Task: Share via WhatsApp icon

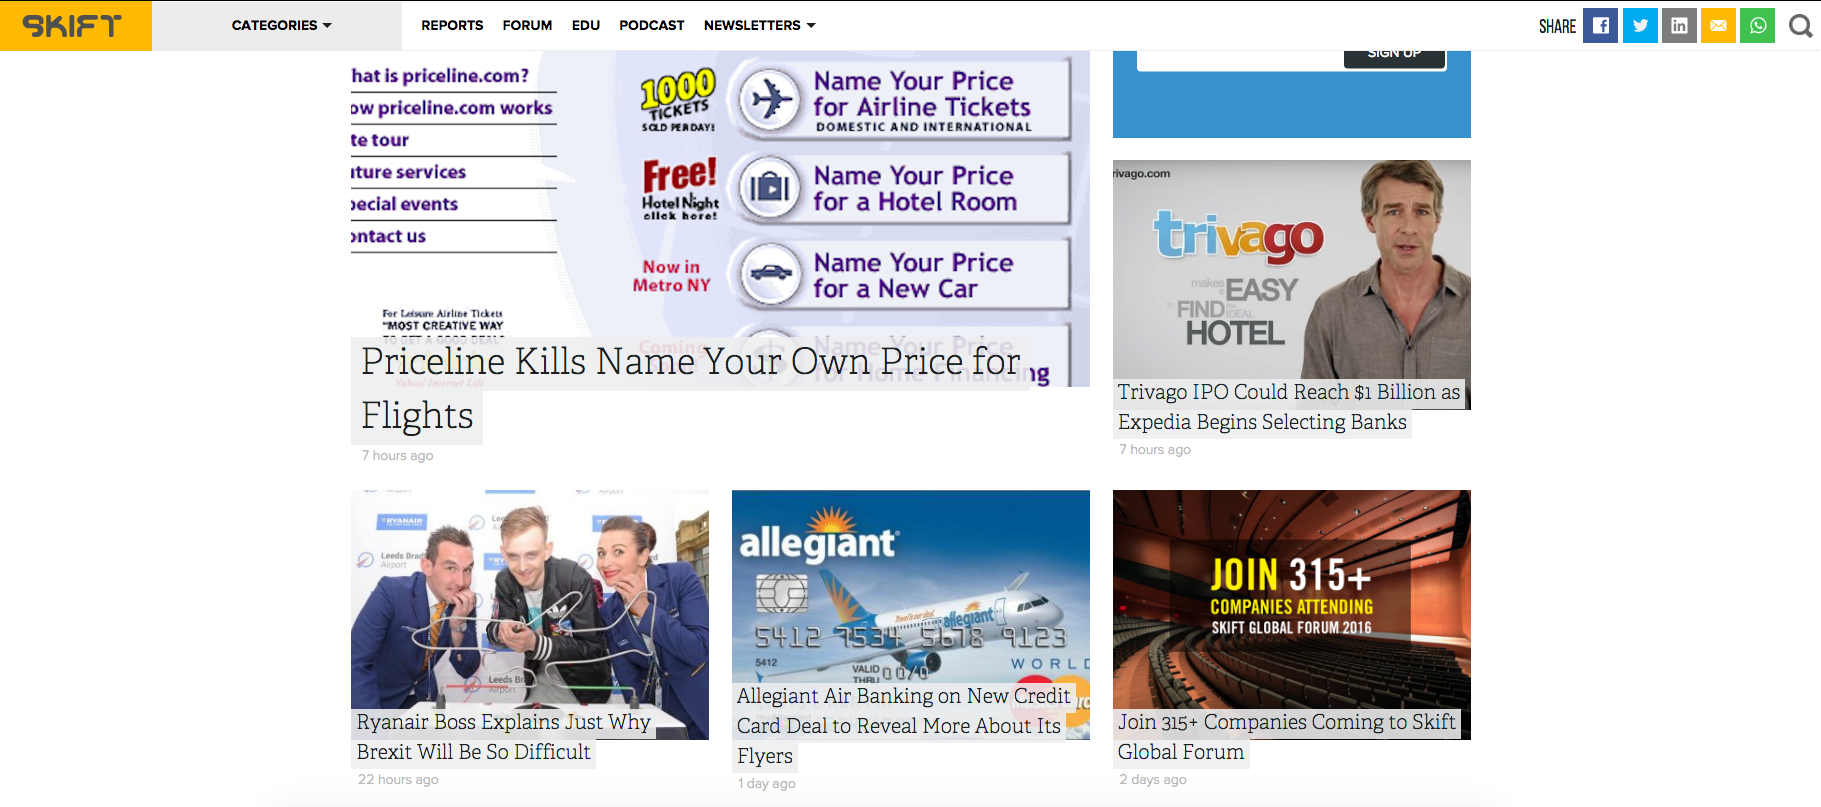Action: coord(1757,25)
